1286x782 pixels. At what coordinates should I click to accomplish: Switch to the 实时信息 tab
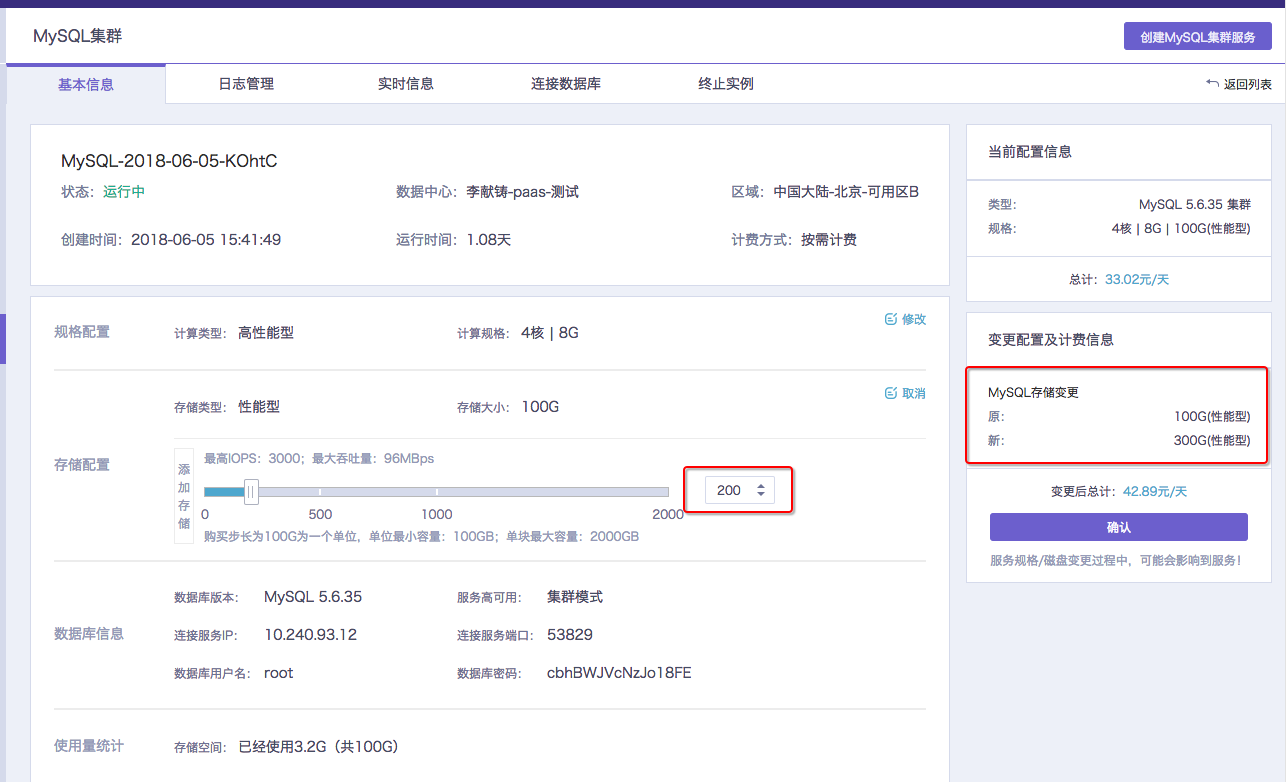pos(406,84)
